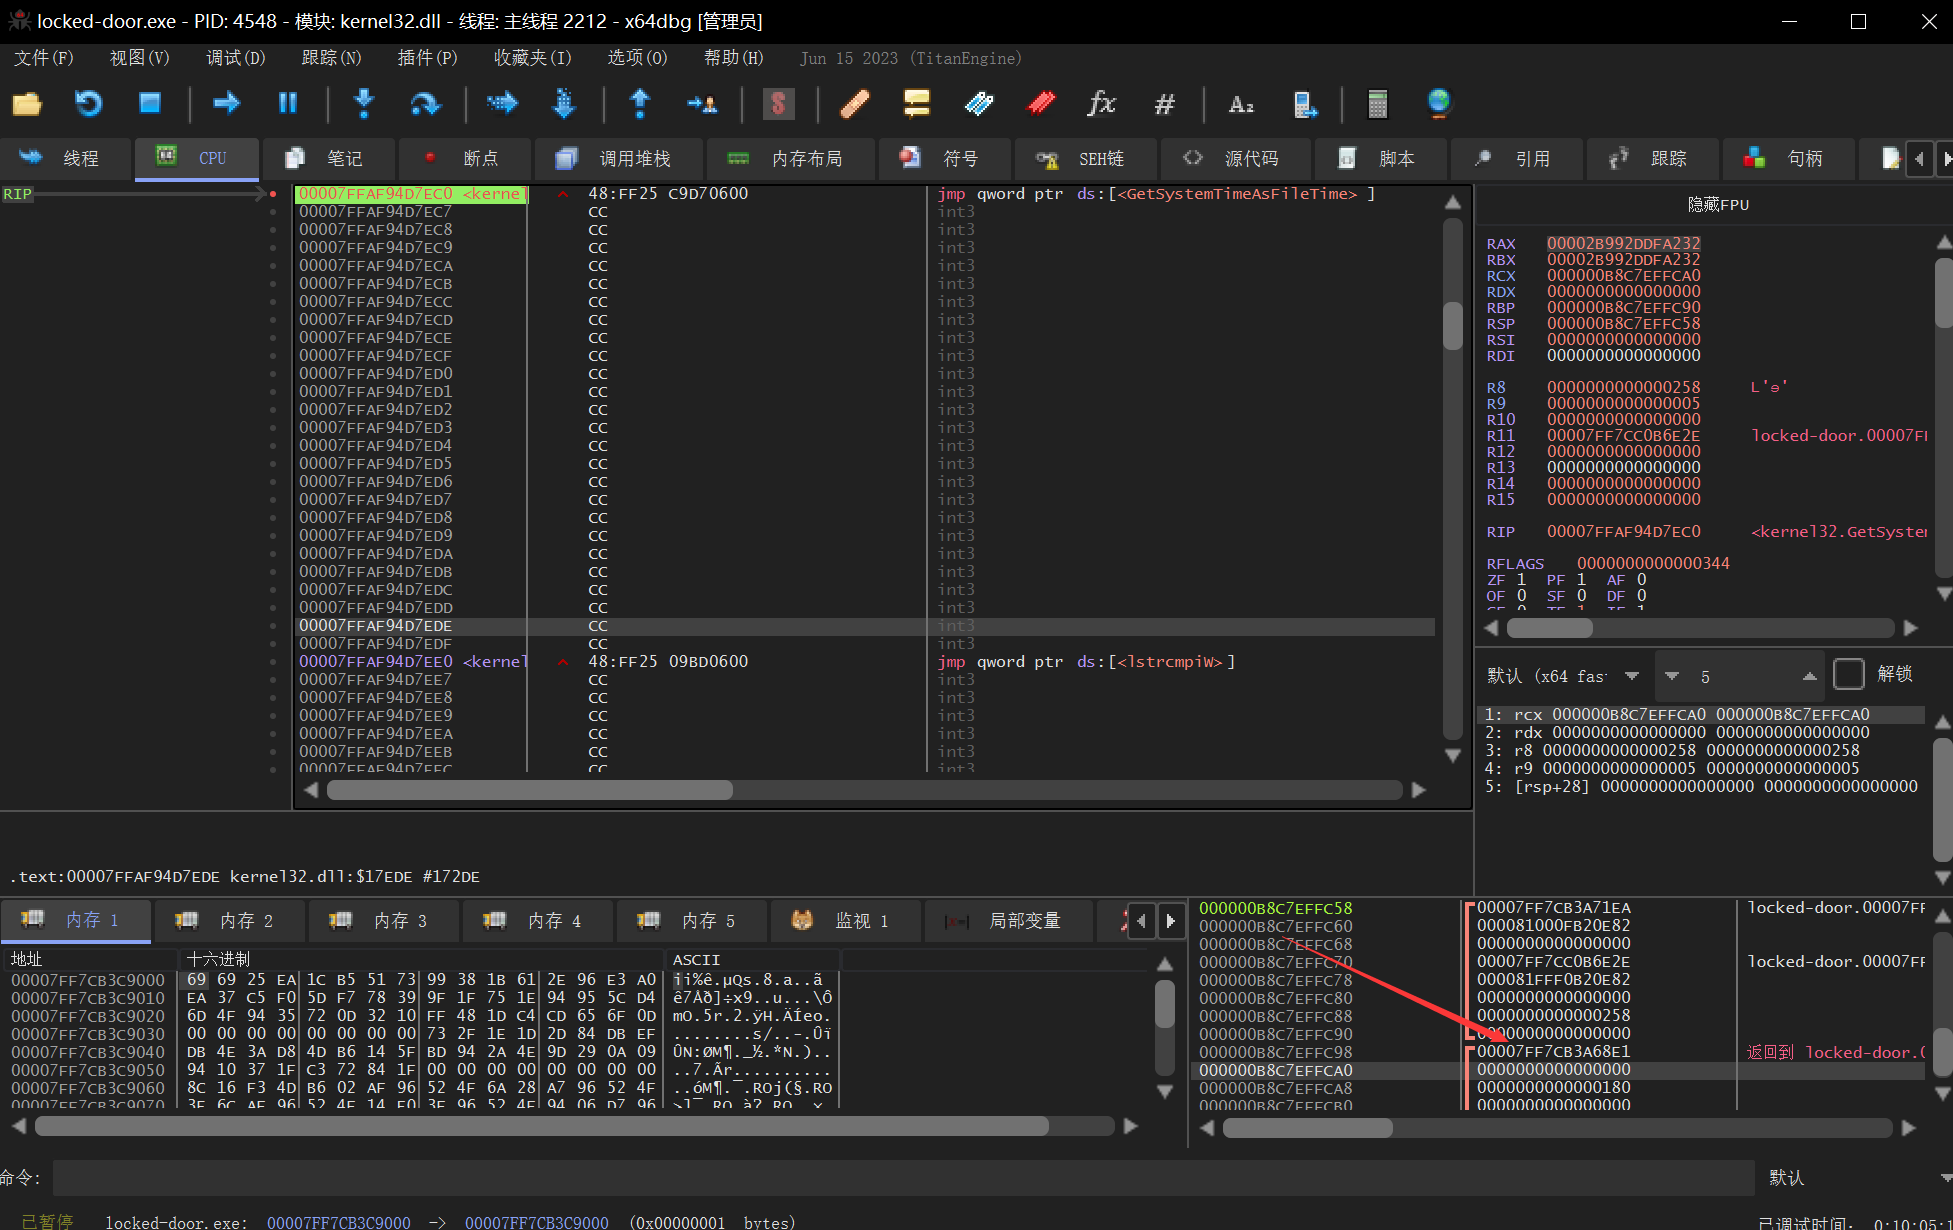Toggle the AF flag value
The width and height of the screenshot is (1953, 1230).
click(1641, 580)
